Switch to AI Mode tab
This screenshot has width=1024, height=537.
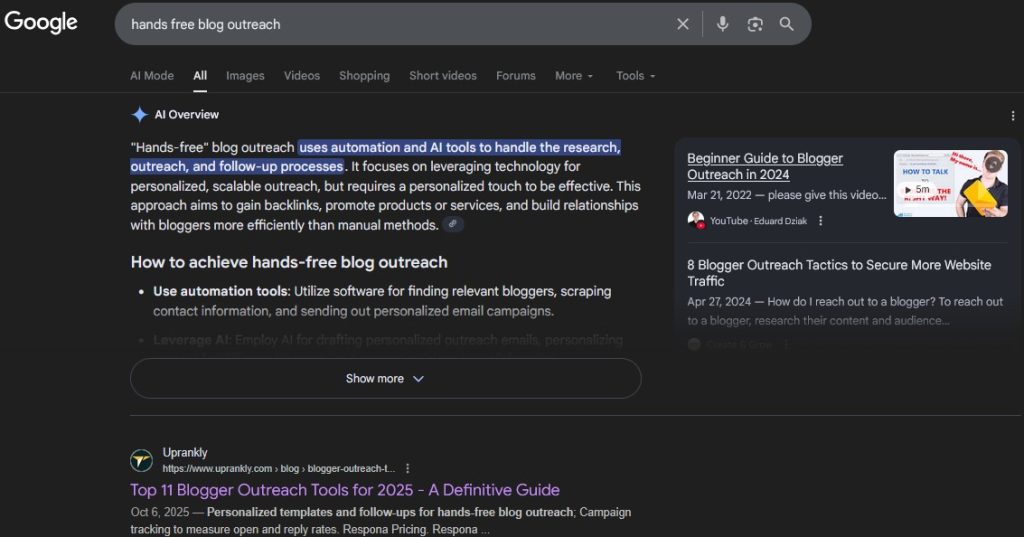click(152, 76)
